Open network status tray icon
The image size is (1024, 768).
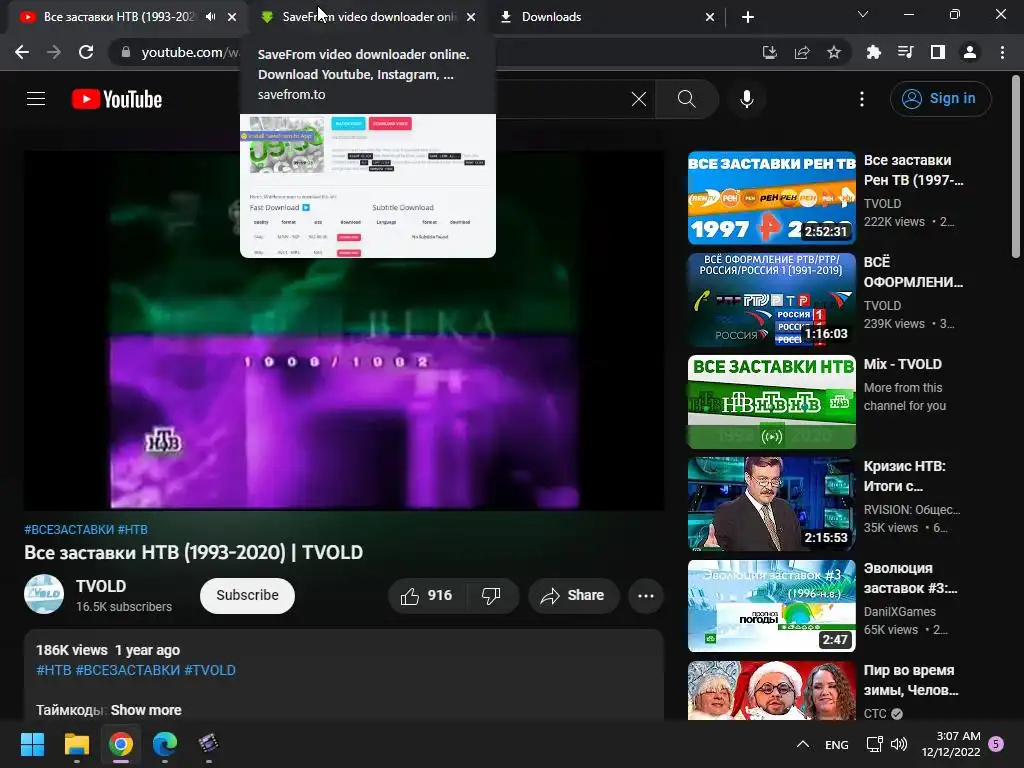pyautogui.click(x=874, y=744)
